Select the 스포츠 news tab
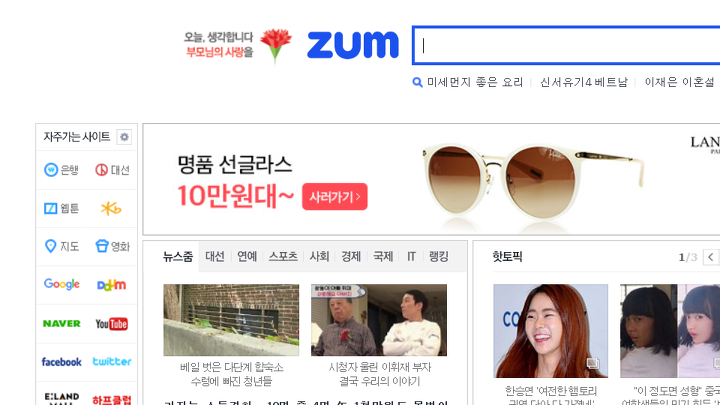 click(283, 256)
